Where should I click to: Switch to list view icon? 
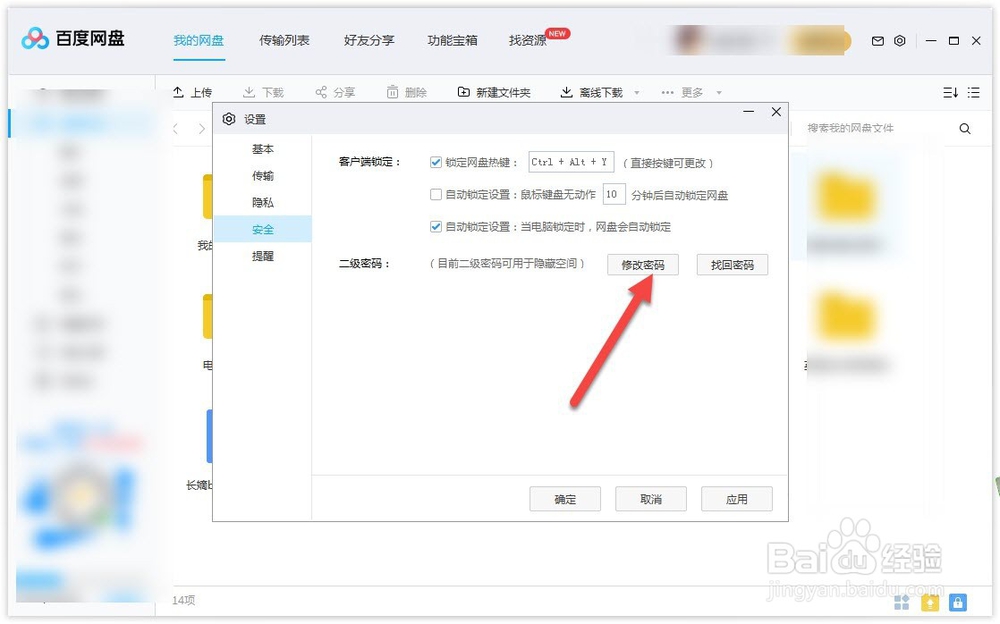(973, 93)
